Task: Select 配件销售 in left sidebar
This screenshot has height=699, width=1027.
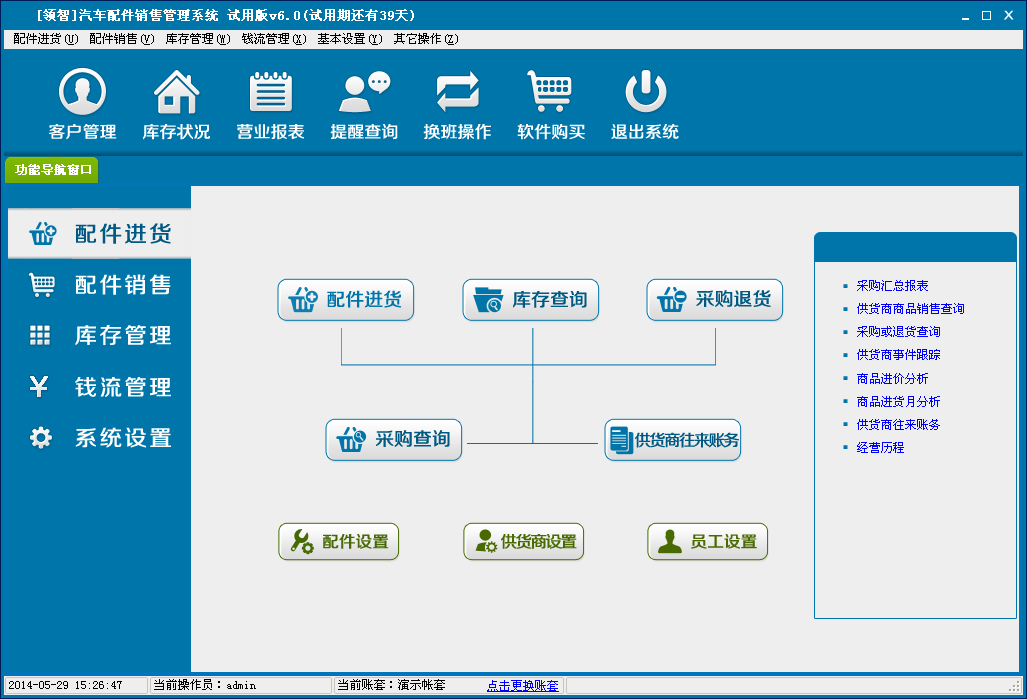Action: (100, 285)
